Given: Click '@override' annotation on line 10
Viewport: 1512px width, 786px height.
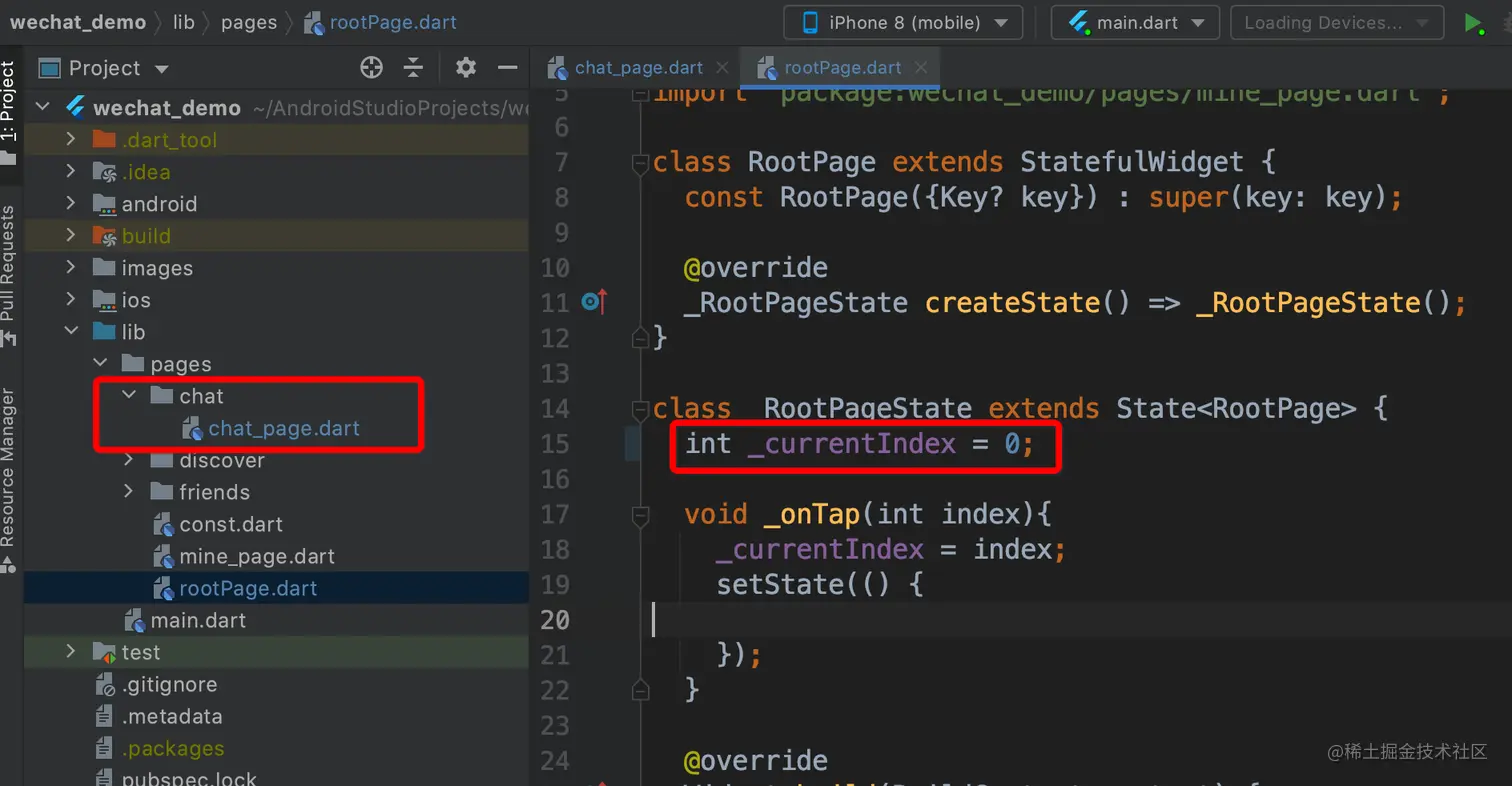Looking at the screenshot, I should 756,267.
